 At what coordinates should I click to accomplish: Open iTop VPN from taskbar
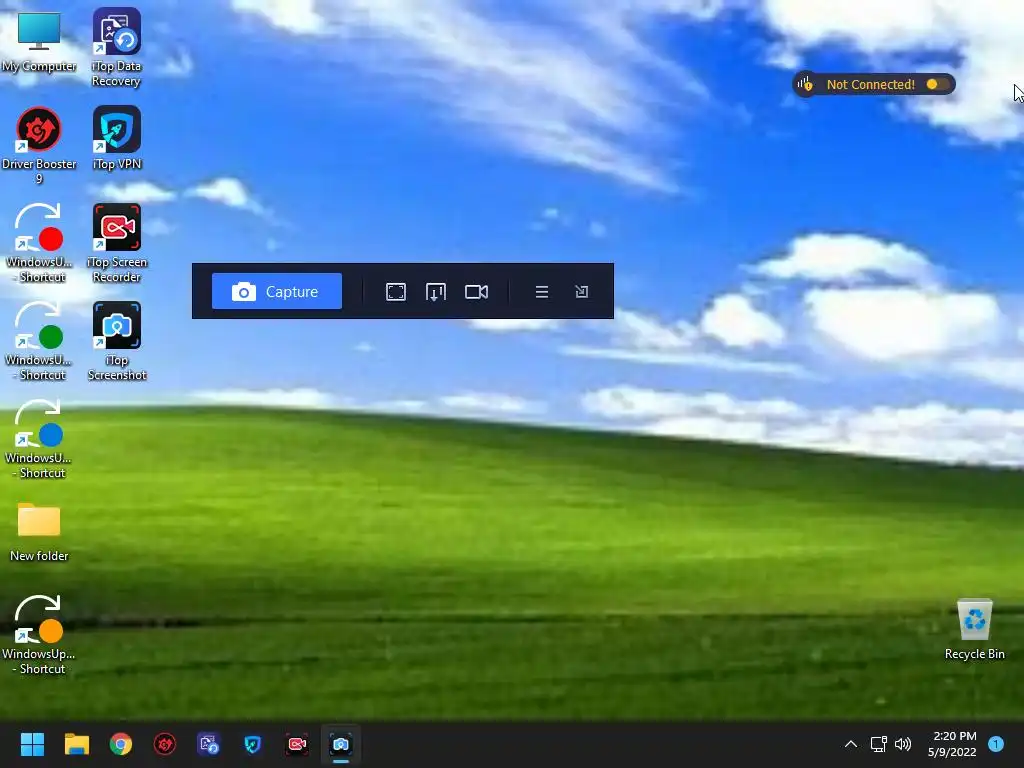(253, 744)
